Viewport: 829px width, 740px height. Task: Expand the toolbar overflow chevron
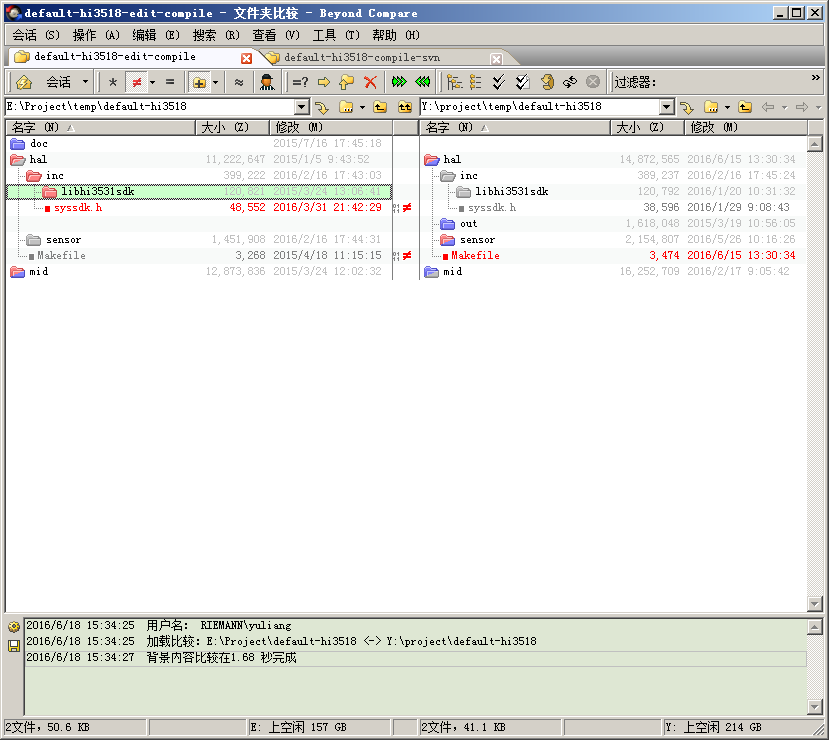click(816, 78)
